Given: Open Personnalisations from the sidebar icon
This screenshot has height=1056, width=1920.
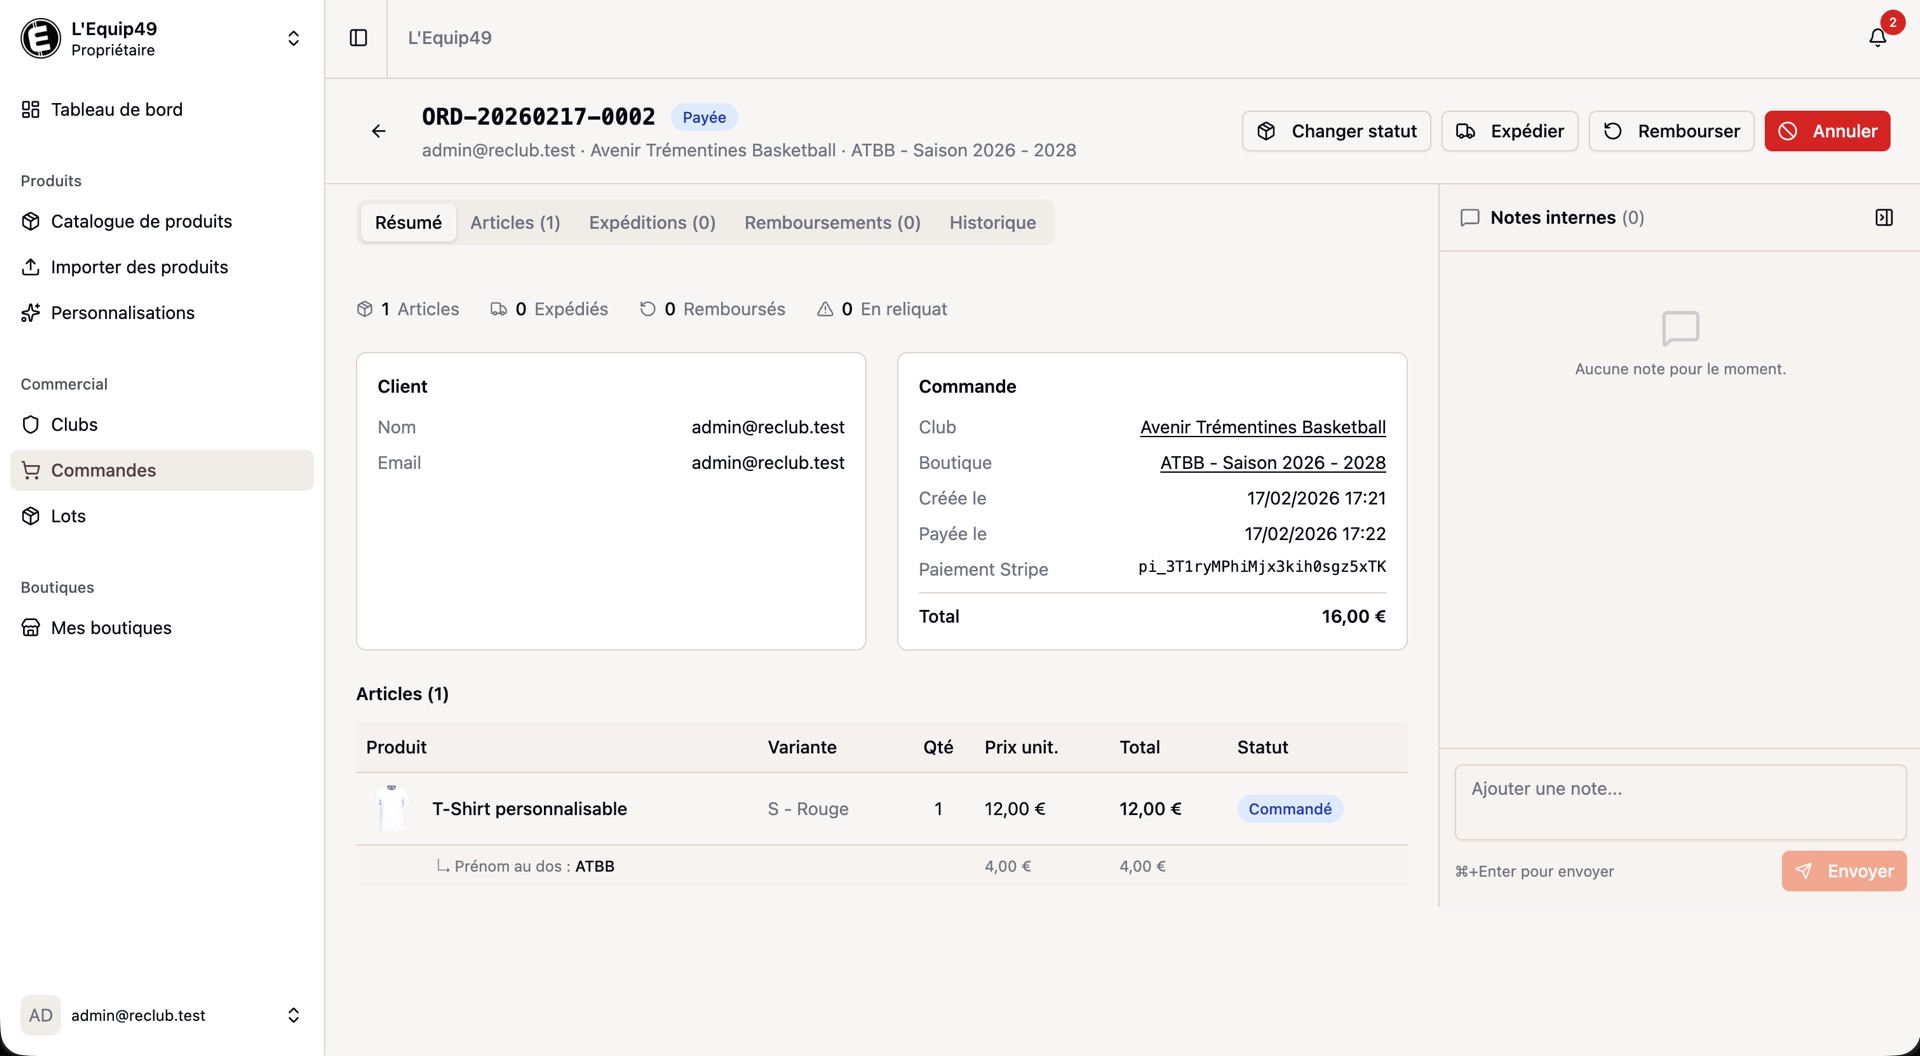Looking at the screenshot, I should click(x=31, y=312).
